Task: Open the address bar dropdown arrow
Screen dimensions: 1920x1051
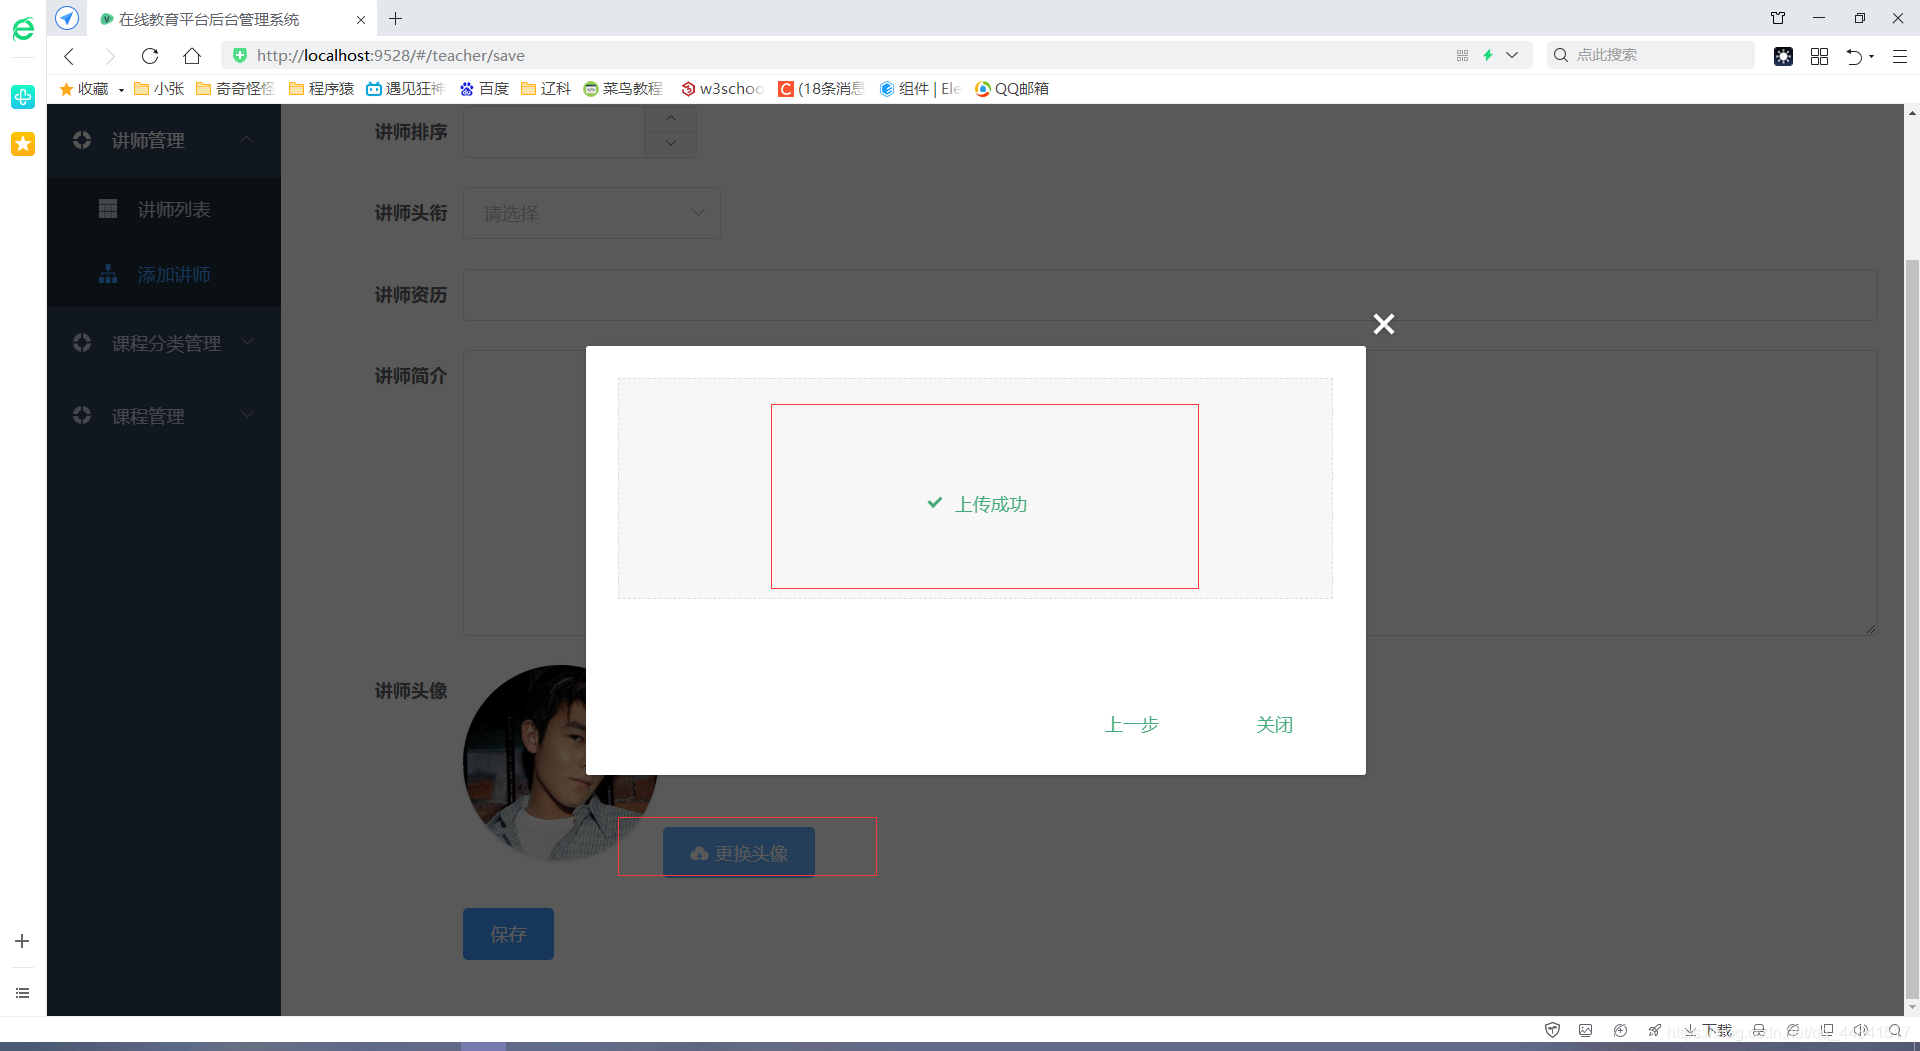Action: 1512,56
